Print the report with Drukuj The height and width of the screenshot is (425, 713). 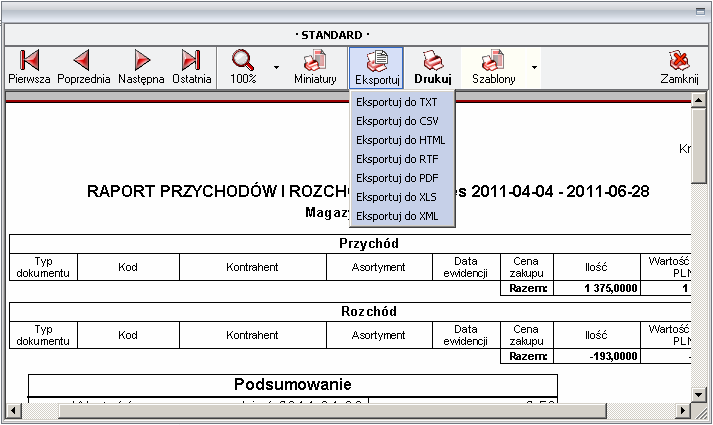433,67
